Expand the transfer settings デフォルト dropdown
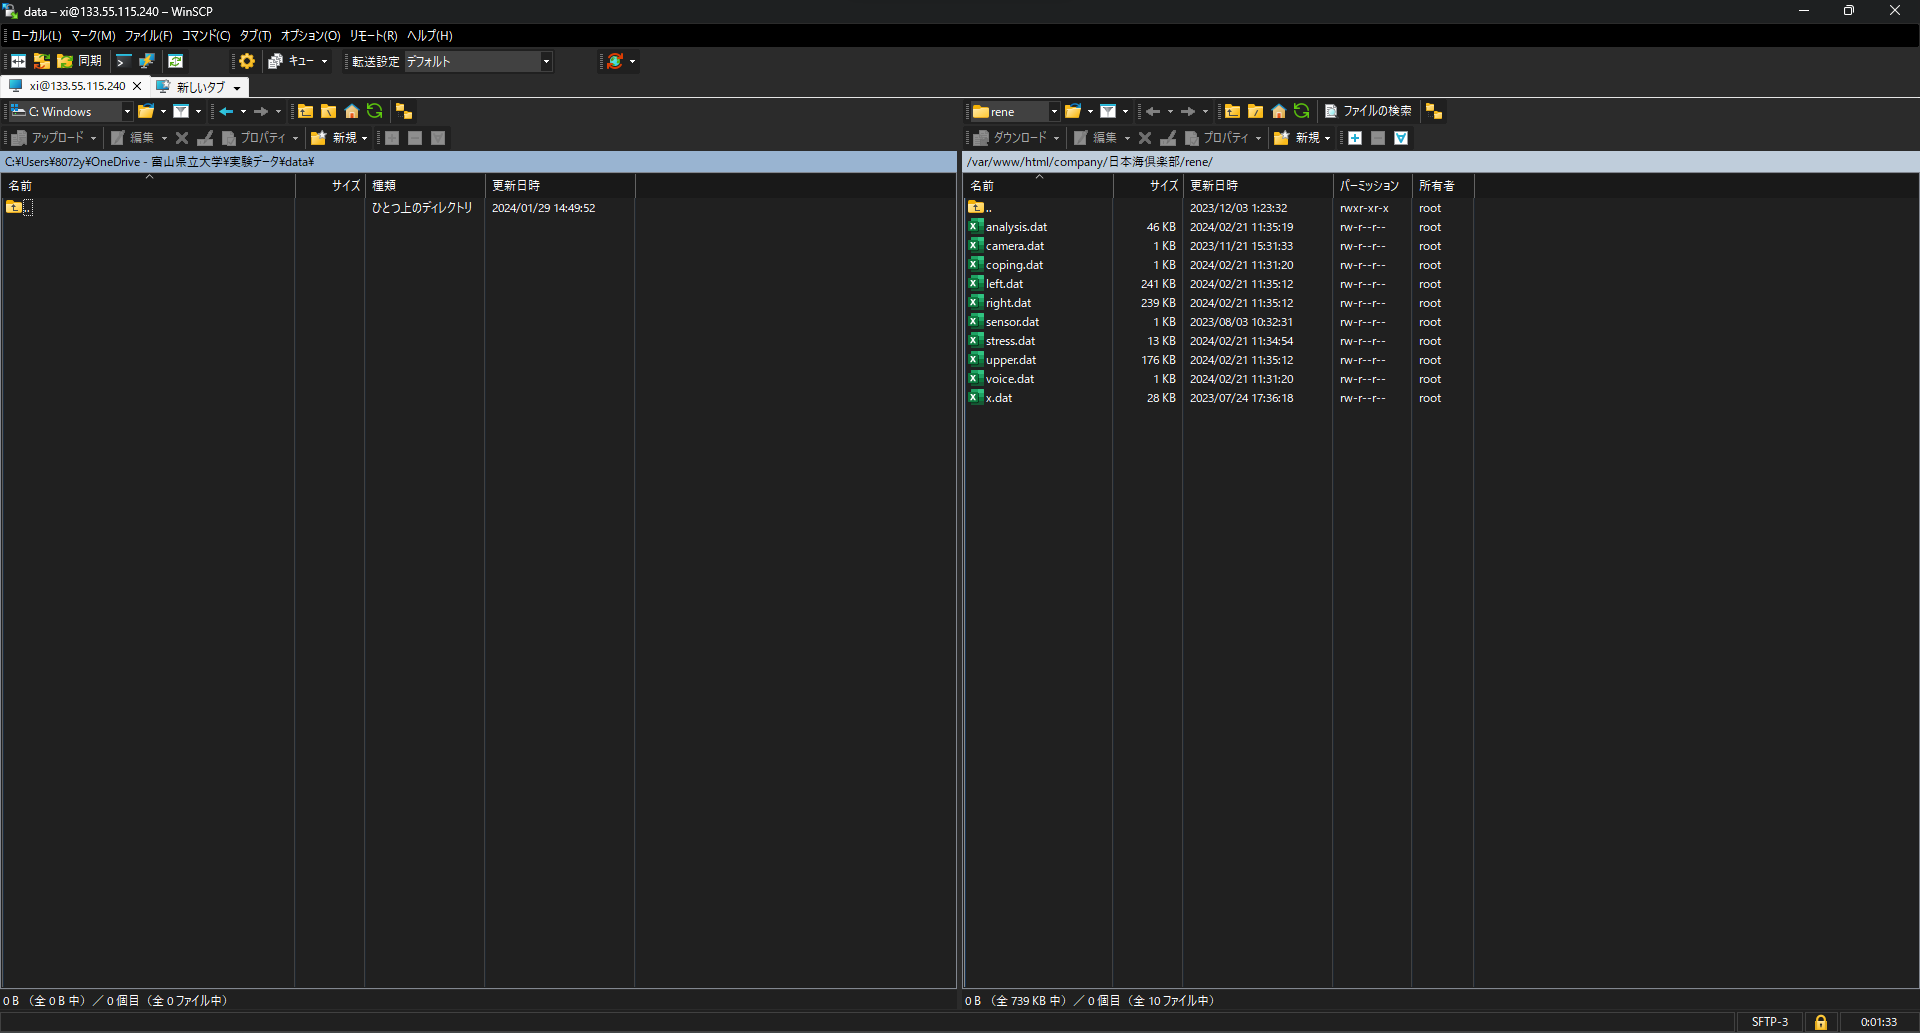The height and width of the screenshot is (1033, 1920). click(x=546, y=61)
